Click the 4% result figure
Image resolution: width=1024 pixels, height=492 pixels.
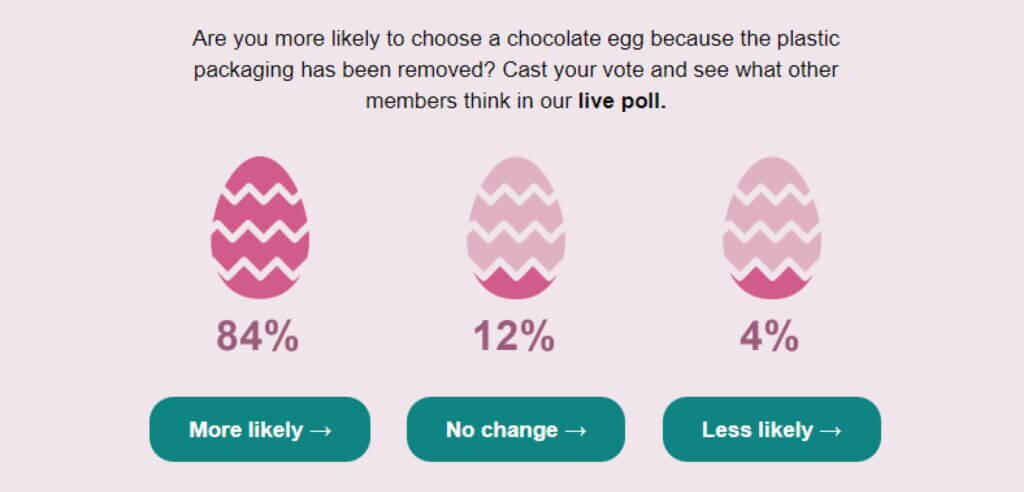click(x=769, y=337)
